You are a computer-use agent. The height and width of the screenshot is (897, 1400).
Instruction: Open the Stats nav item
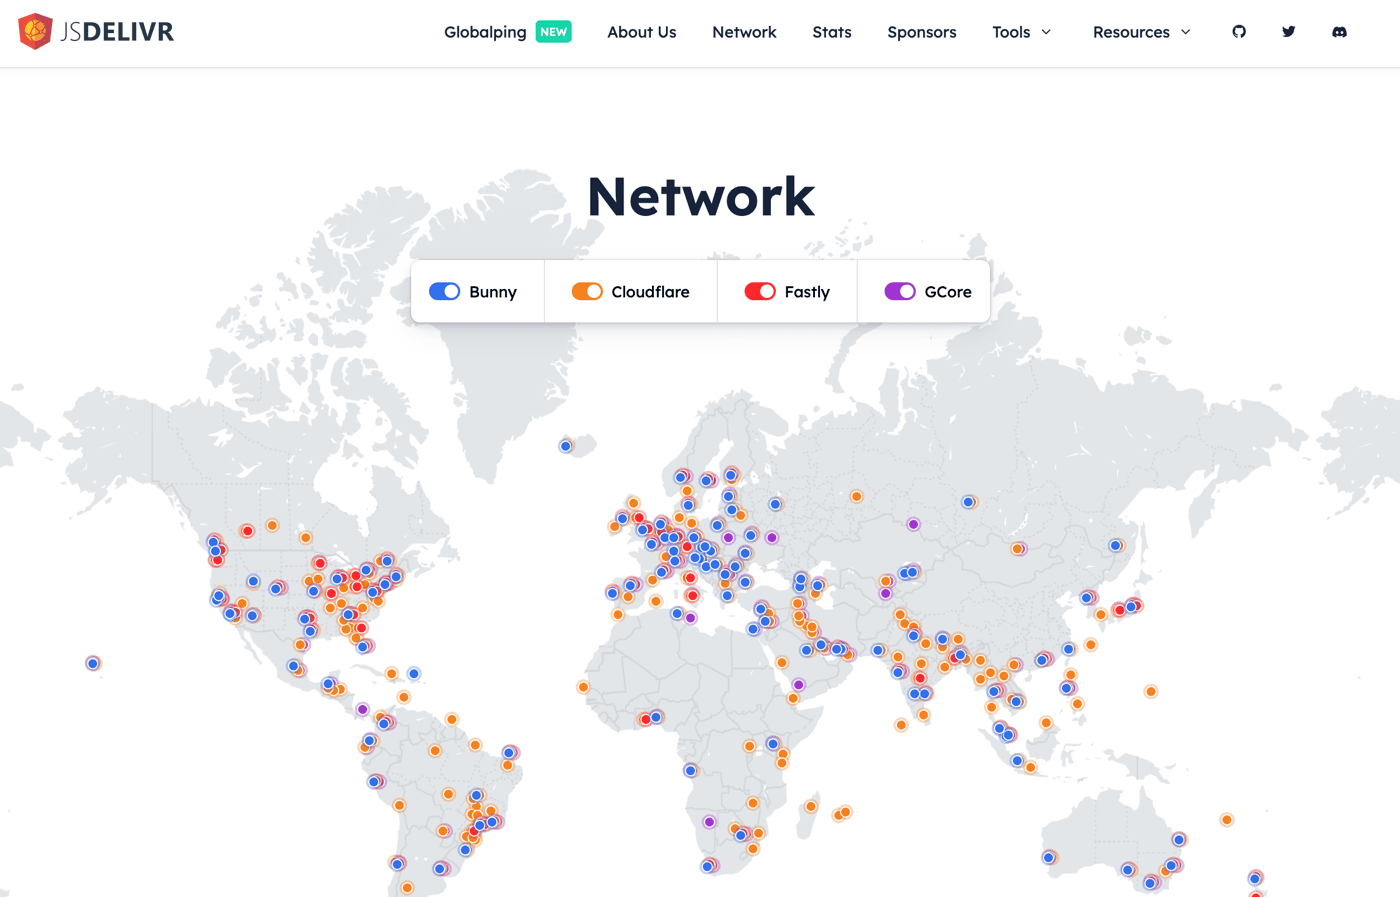coord(832,32)
